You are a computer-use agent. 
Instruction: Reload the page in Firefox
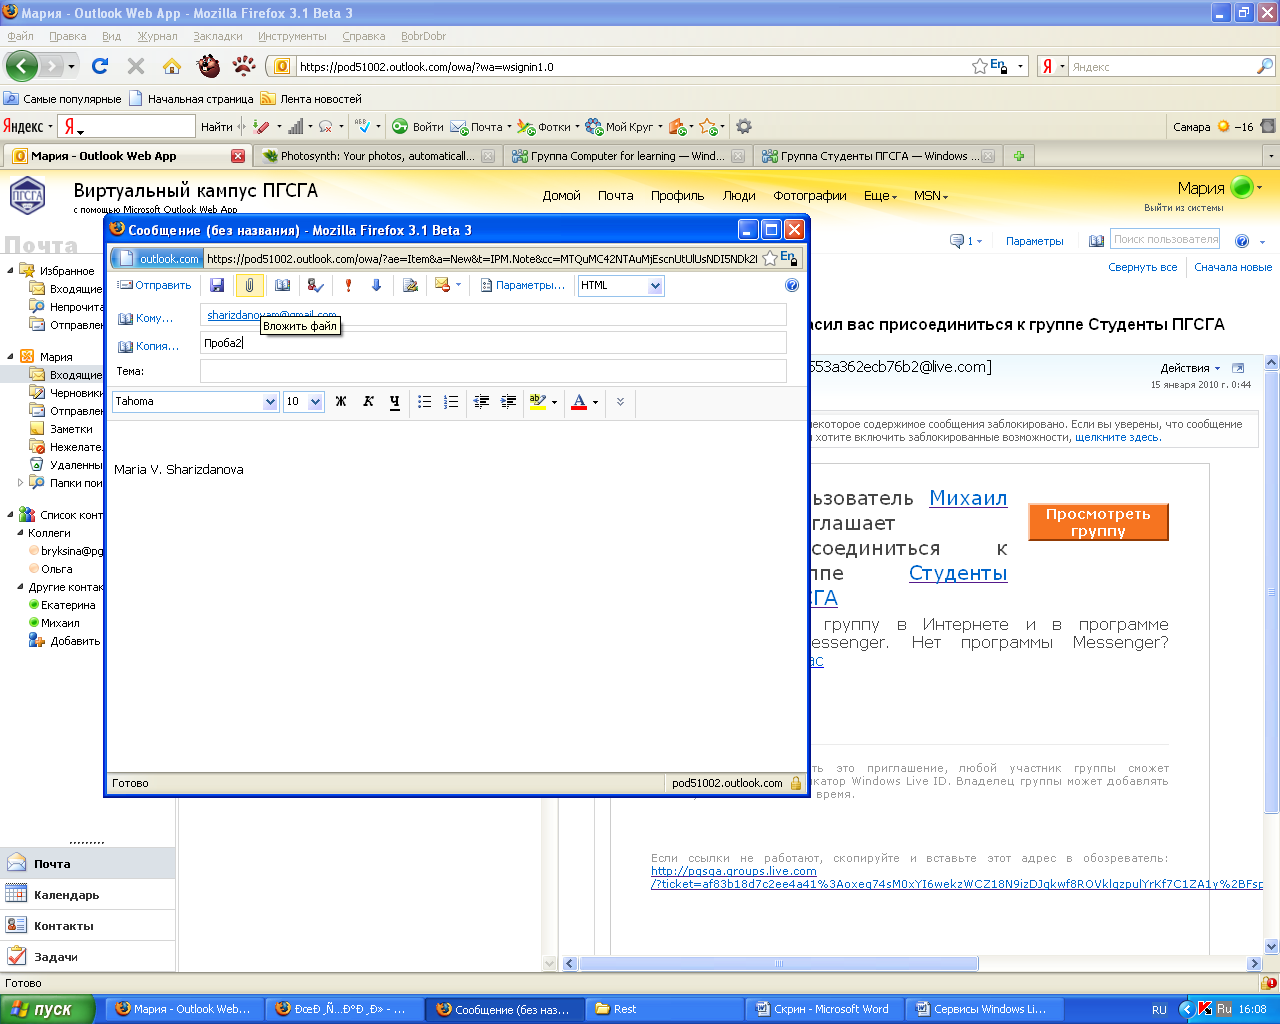100,67
